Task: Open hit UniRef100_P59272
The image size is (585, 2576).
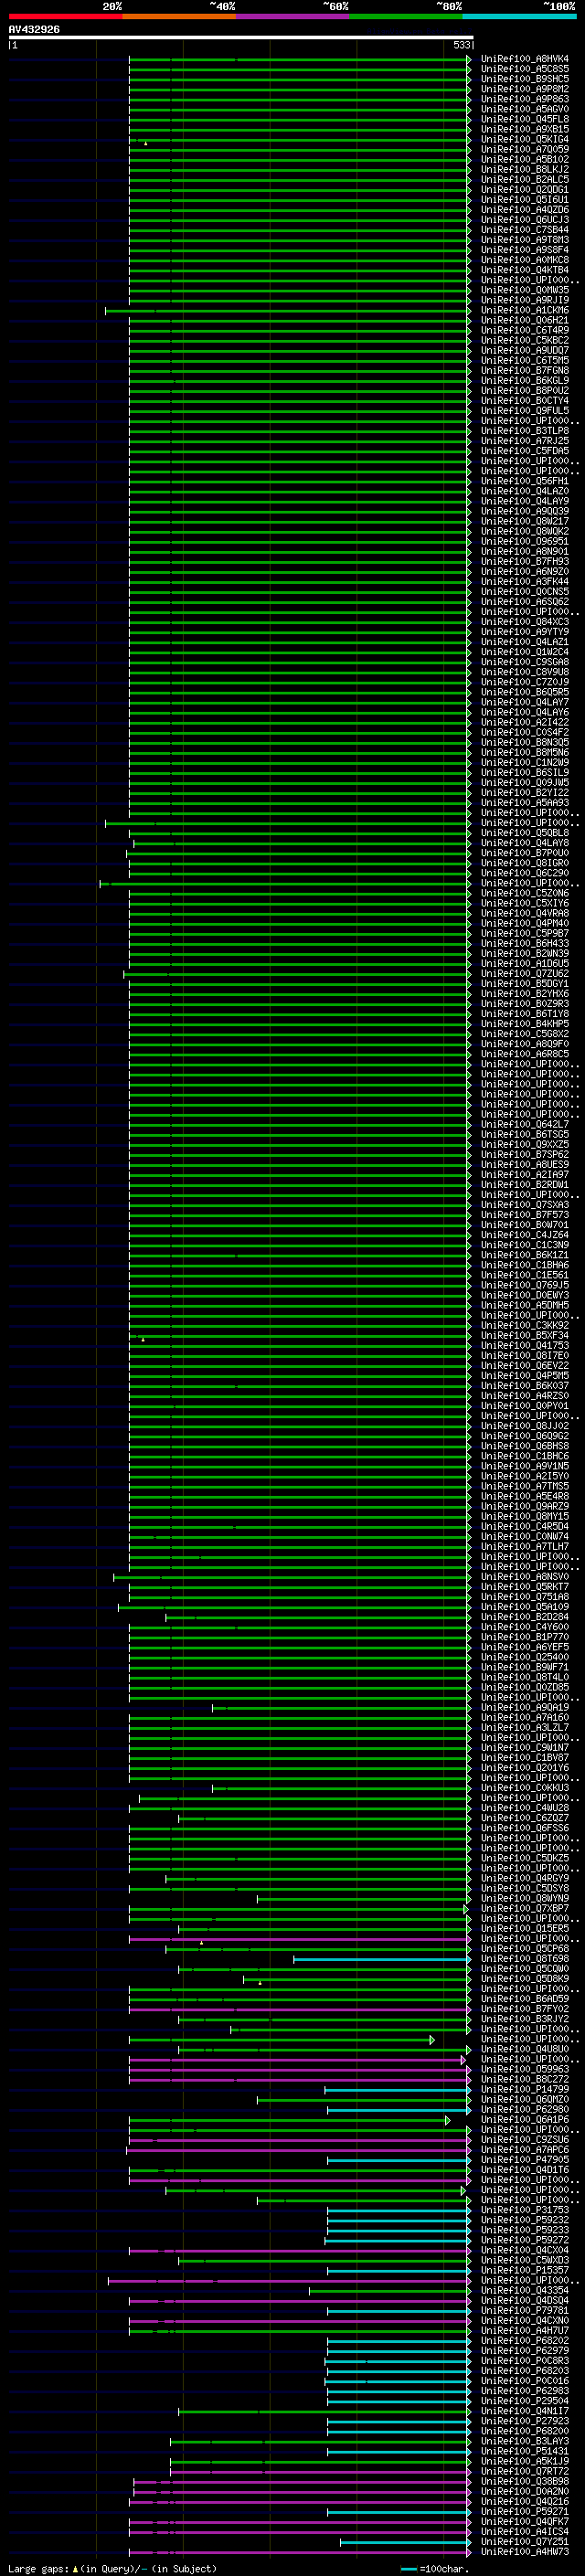Action: point(525,2240)
